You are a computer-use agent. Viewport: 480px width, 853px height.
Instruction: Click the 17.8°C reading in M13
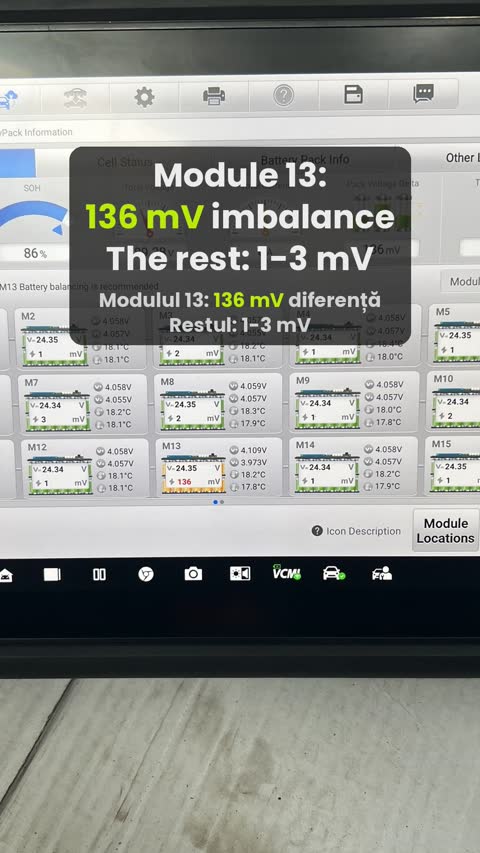[253, 487]
